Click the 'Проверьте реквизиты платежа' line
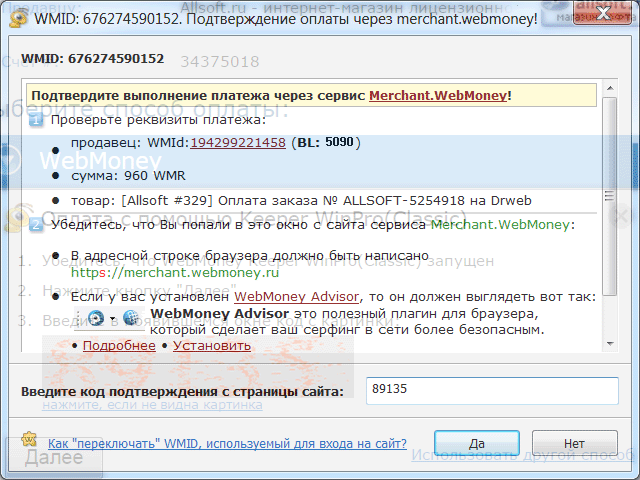Image resolution: width=640 pixels, height=480 pixels. point(158,120)
